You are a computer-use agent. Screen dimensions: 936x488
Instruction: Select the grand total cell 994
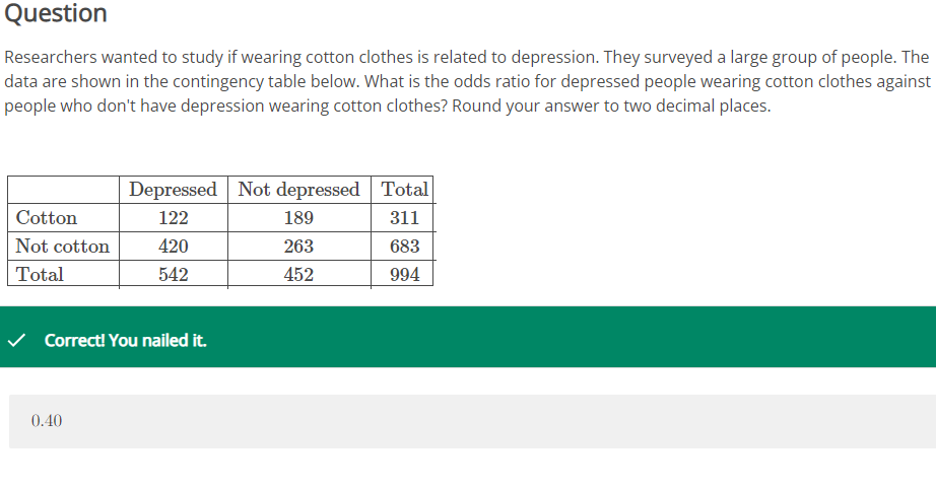pyautogui.click(x=404, y=274)
